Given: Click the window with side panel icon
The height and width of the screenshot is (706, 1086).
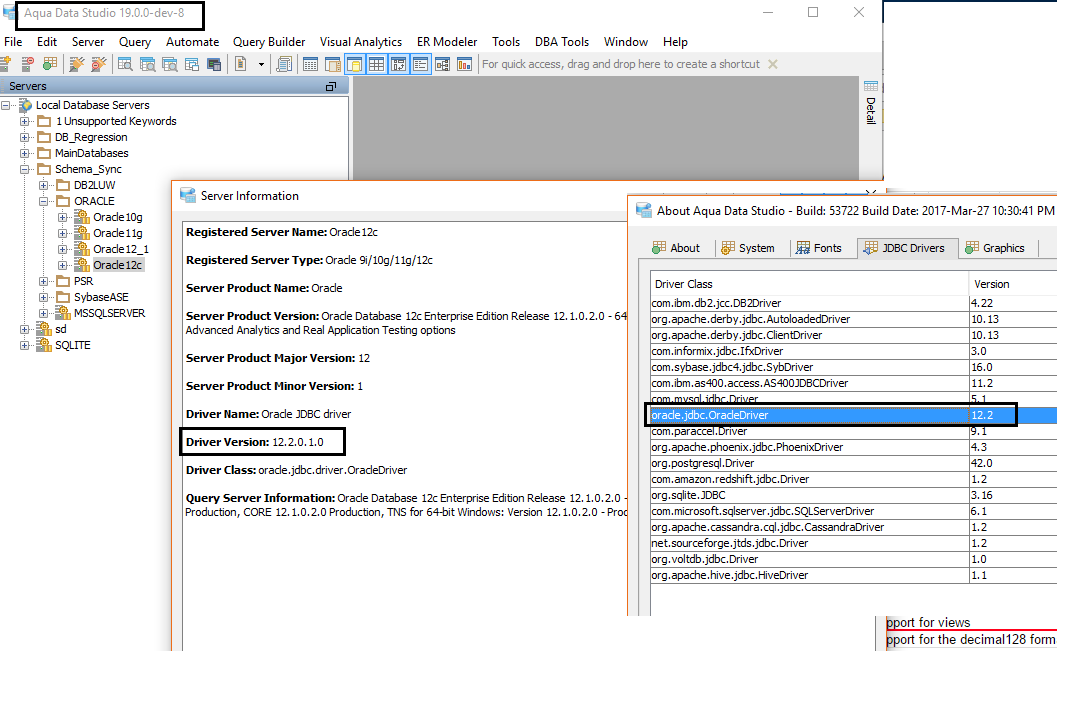Looking at the screenshot, I should (x=332, y=64).
